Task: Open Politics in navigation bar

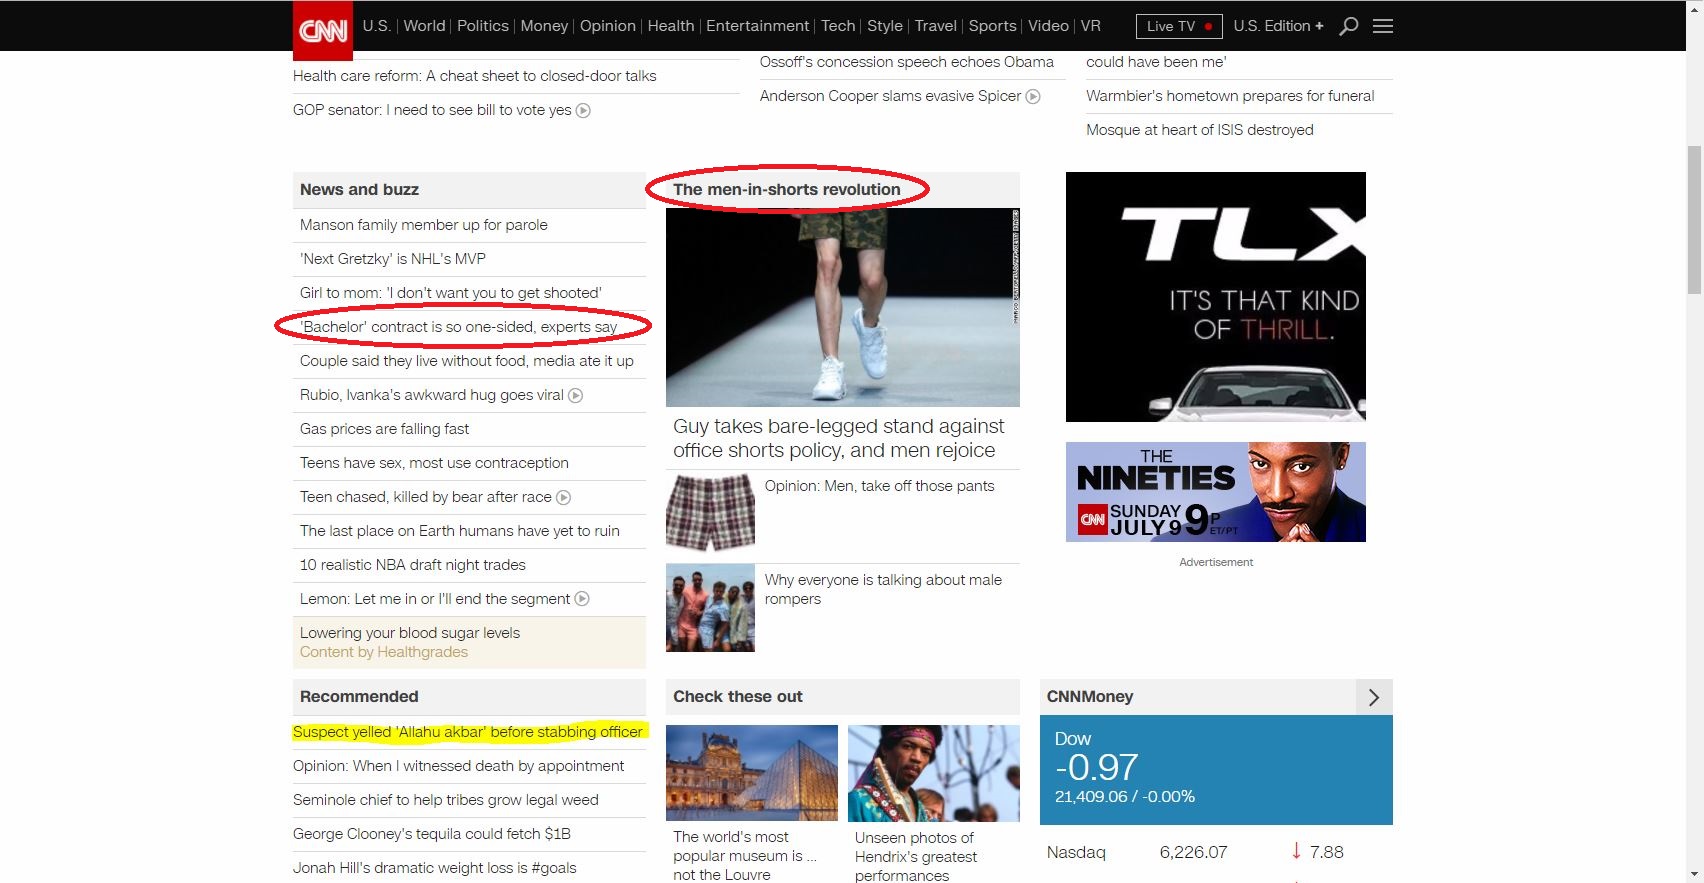Action: tap(483, 26)
